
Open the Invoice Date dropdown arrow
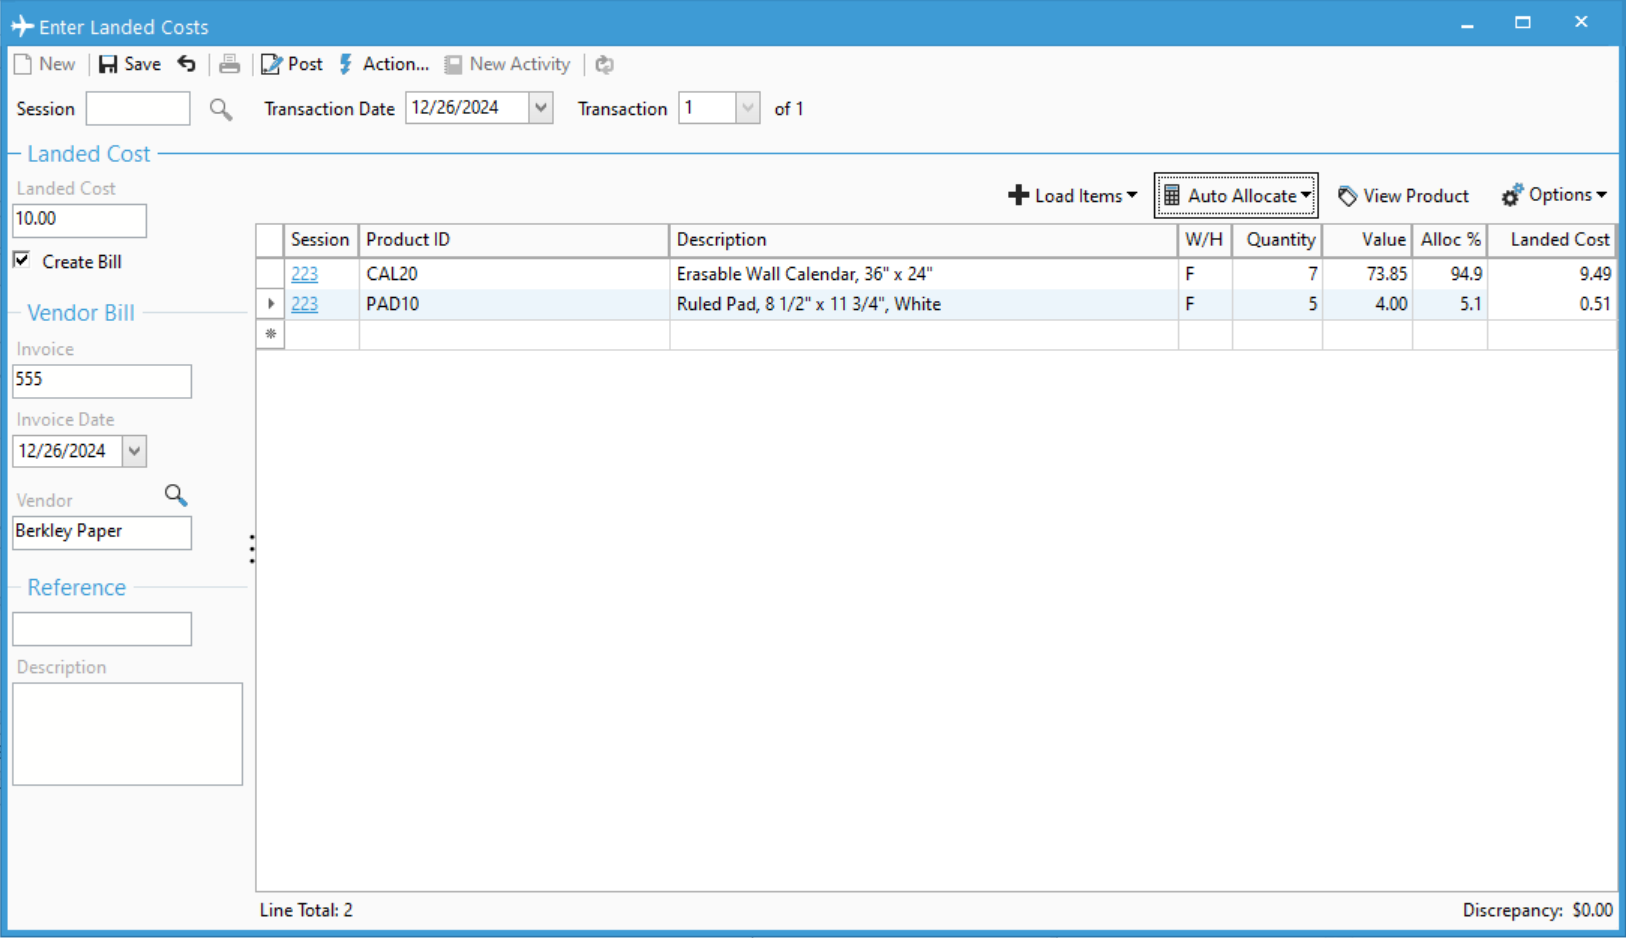(x=134, y=451)
